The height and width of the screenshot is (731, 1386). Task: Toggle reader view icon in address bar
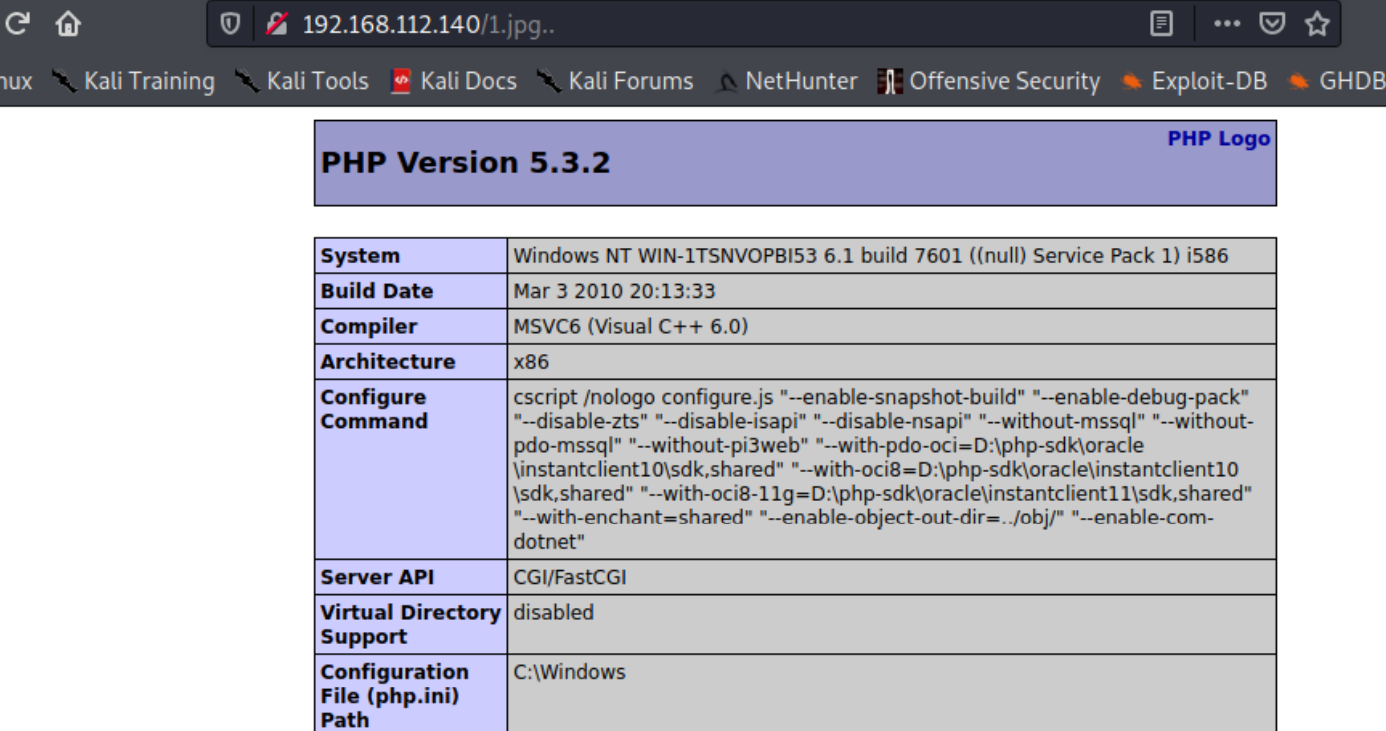(x=1161, y=24)
